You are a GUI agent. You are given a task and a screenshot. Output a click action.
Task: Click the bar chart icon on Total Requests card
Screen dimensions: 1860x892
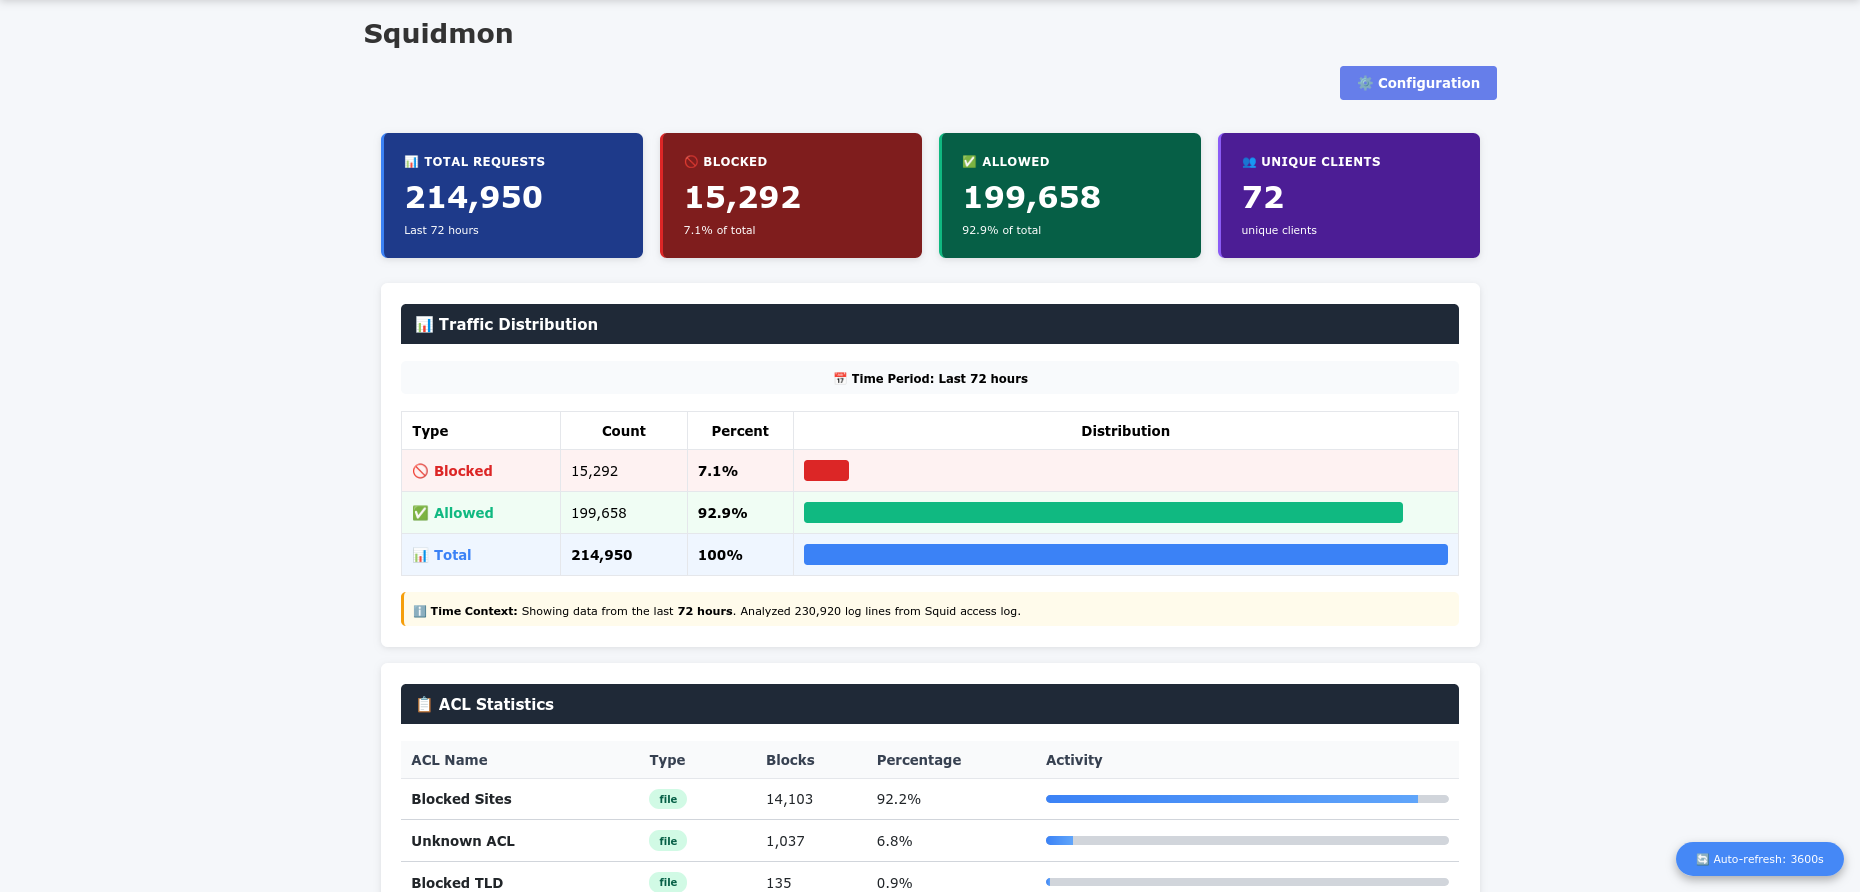[411, 161]
